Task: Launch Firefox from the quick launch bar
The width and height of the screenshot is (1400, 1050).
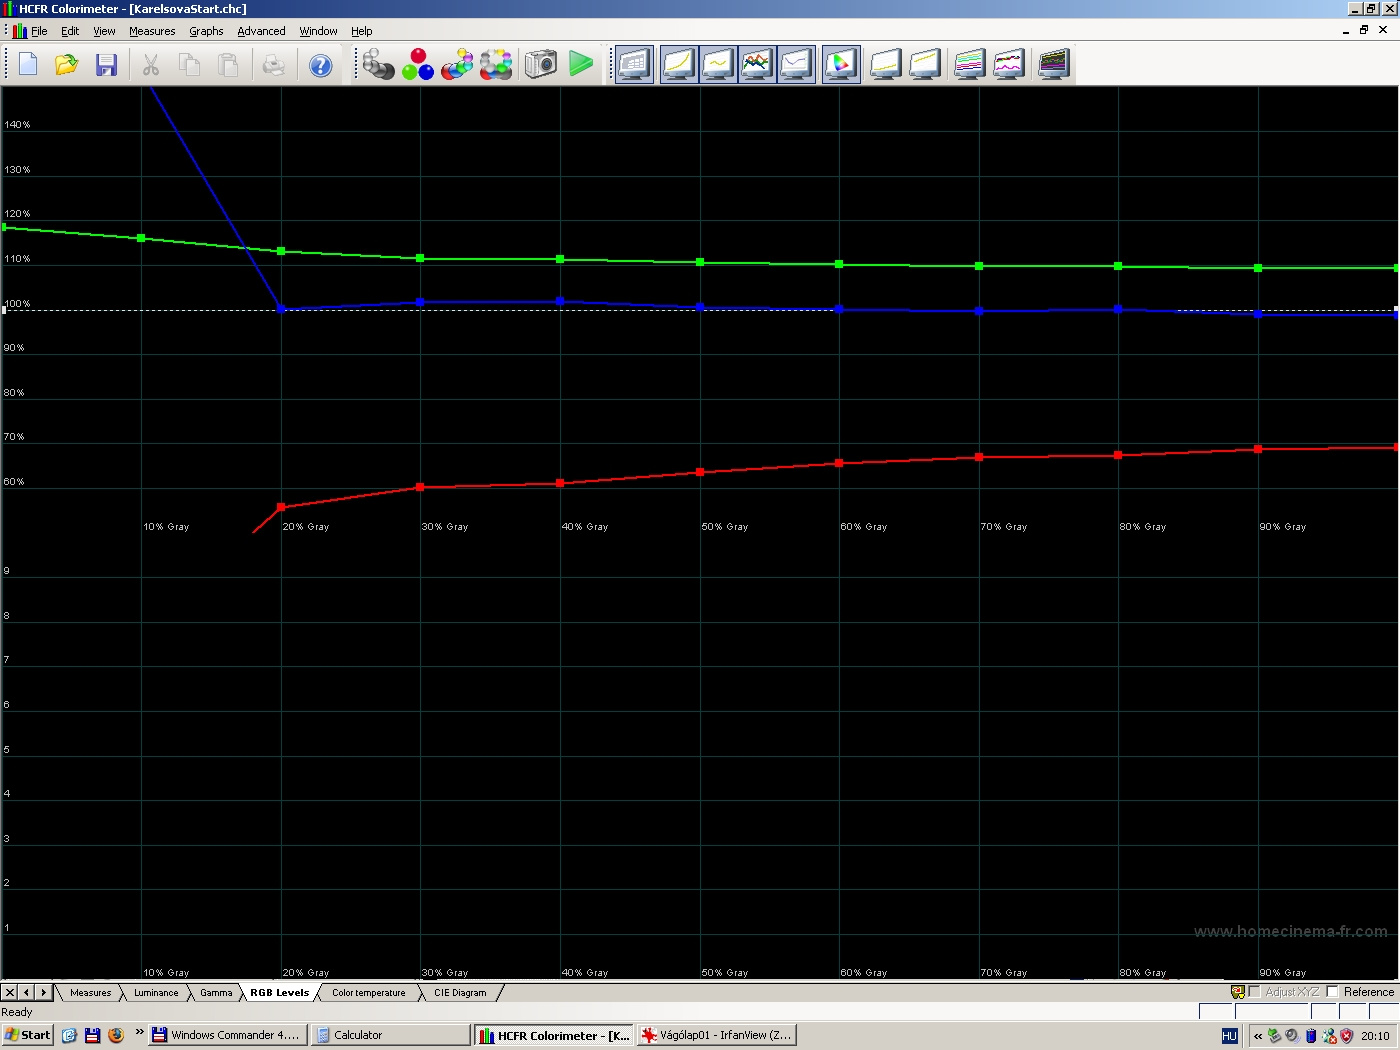Action: (116, 1035)
